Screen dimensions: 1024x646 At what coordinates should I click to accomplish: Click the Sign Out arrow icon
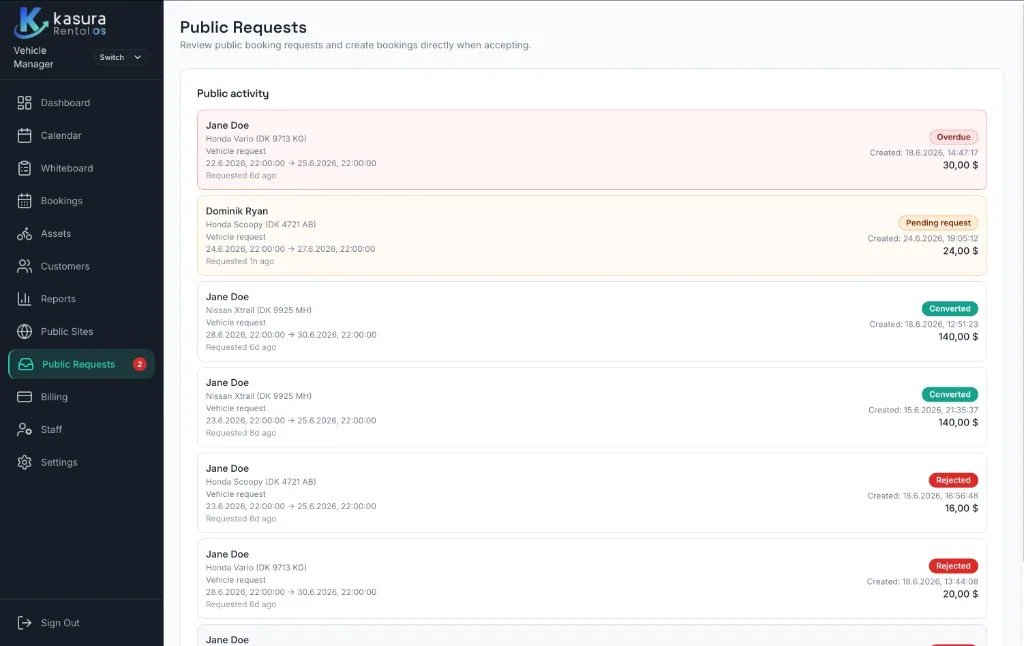pos(24,622)
